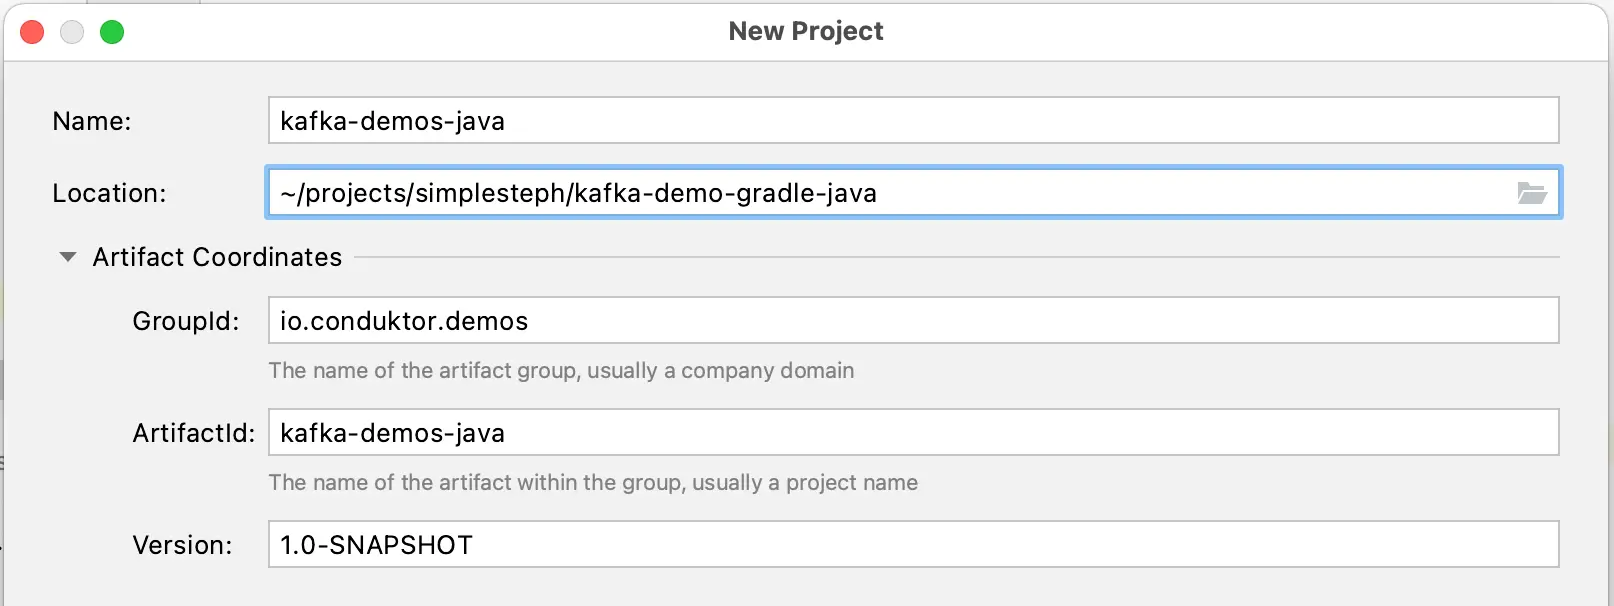The width and height of the screenshot is (1614, 606).
Task: Click the Artifact Coordinates heading text
Action: 217,257
